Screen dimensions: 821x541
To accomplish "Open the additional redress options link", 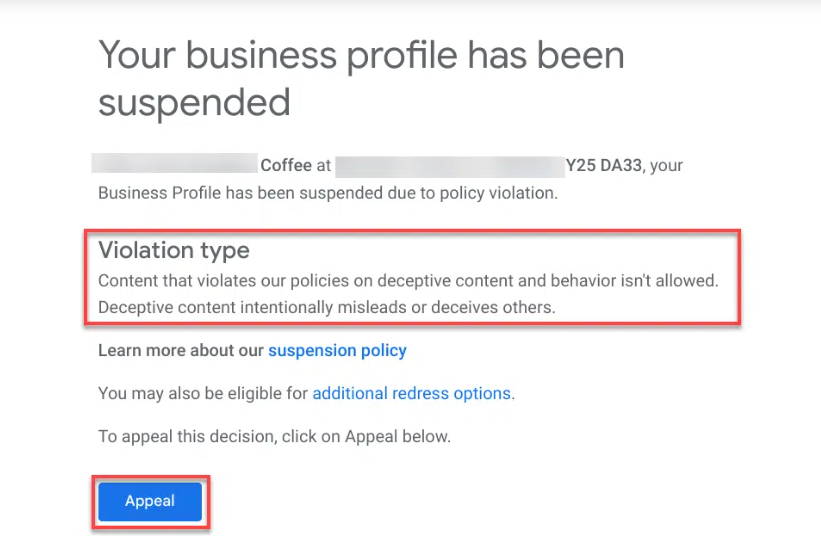I will (x=411, y=393).
